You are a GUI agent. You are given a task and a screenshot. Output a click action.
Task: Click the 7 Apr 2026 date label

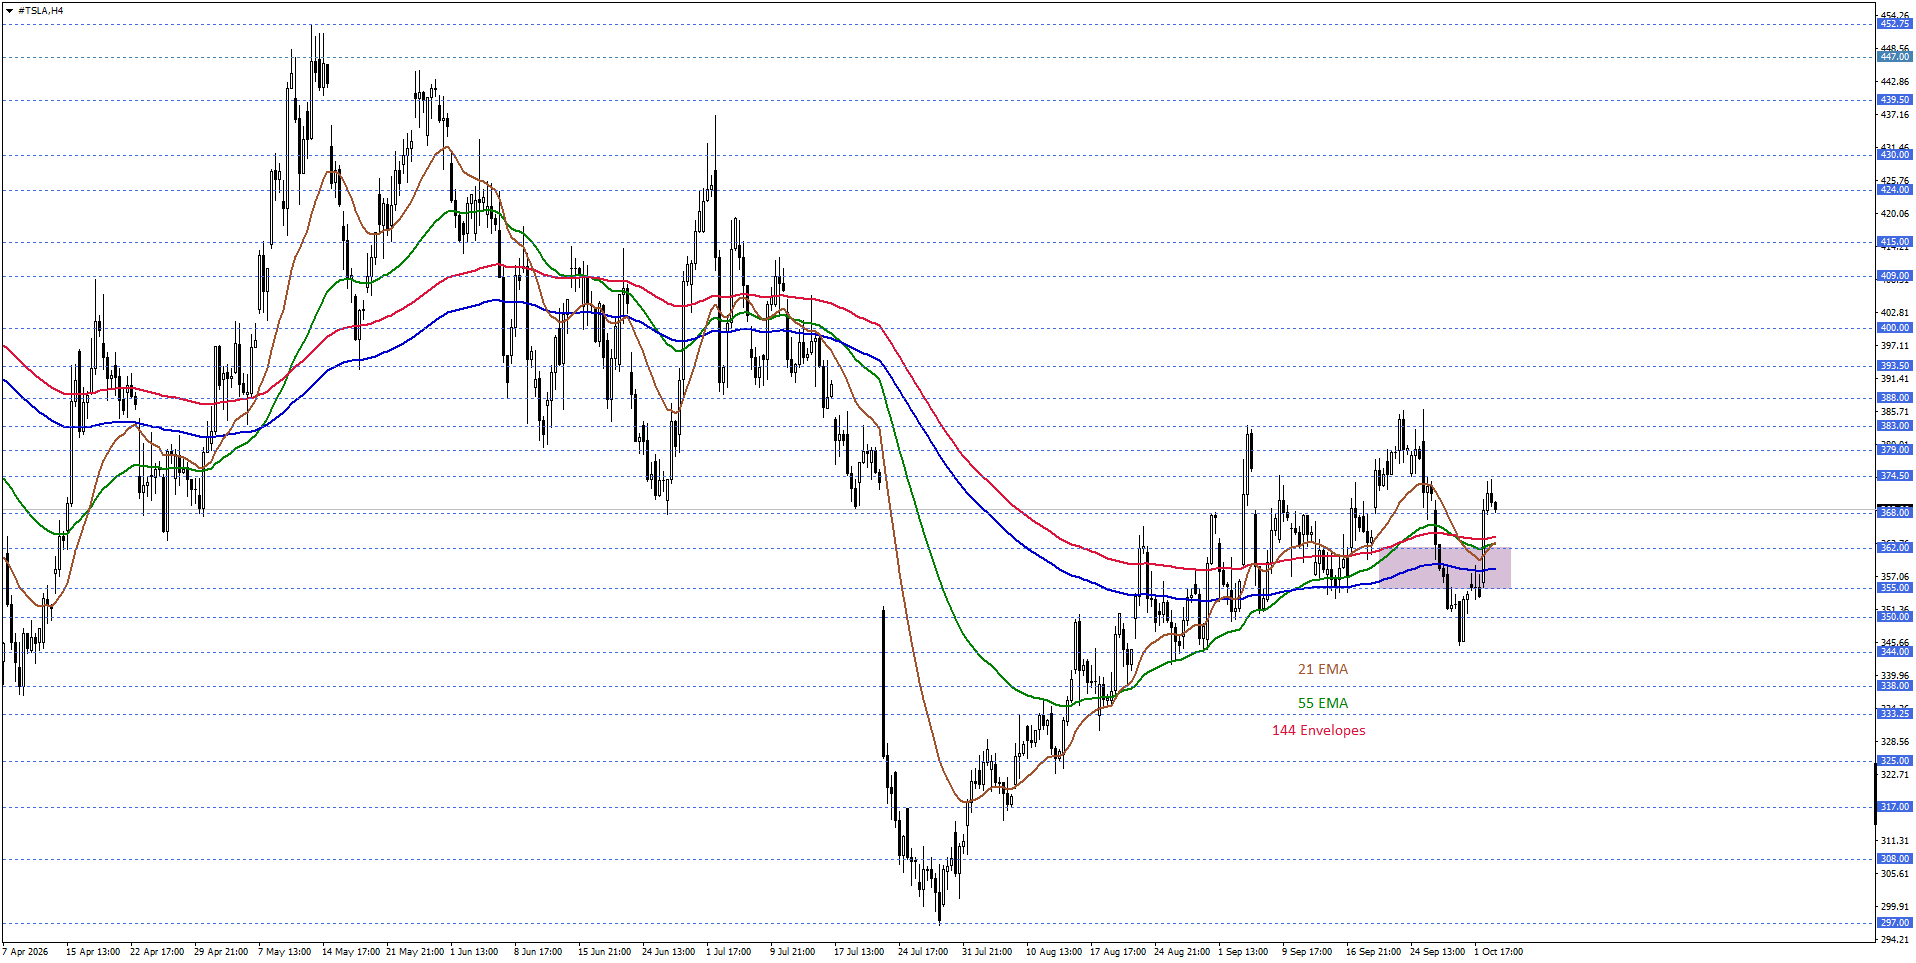pos(26,952)
